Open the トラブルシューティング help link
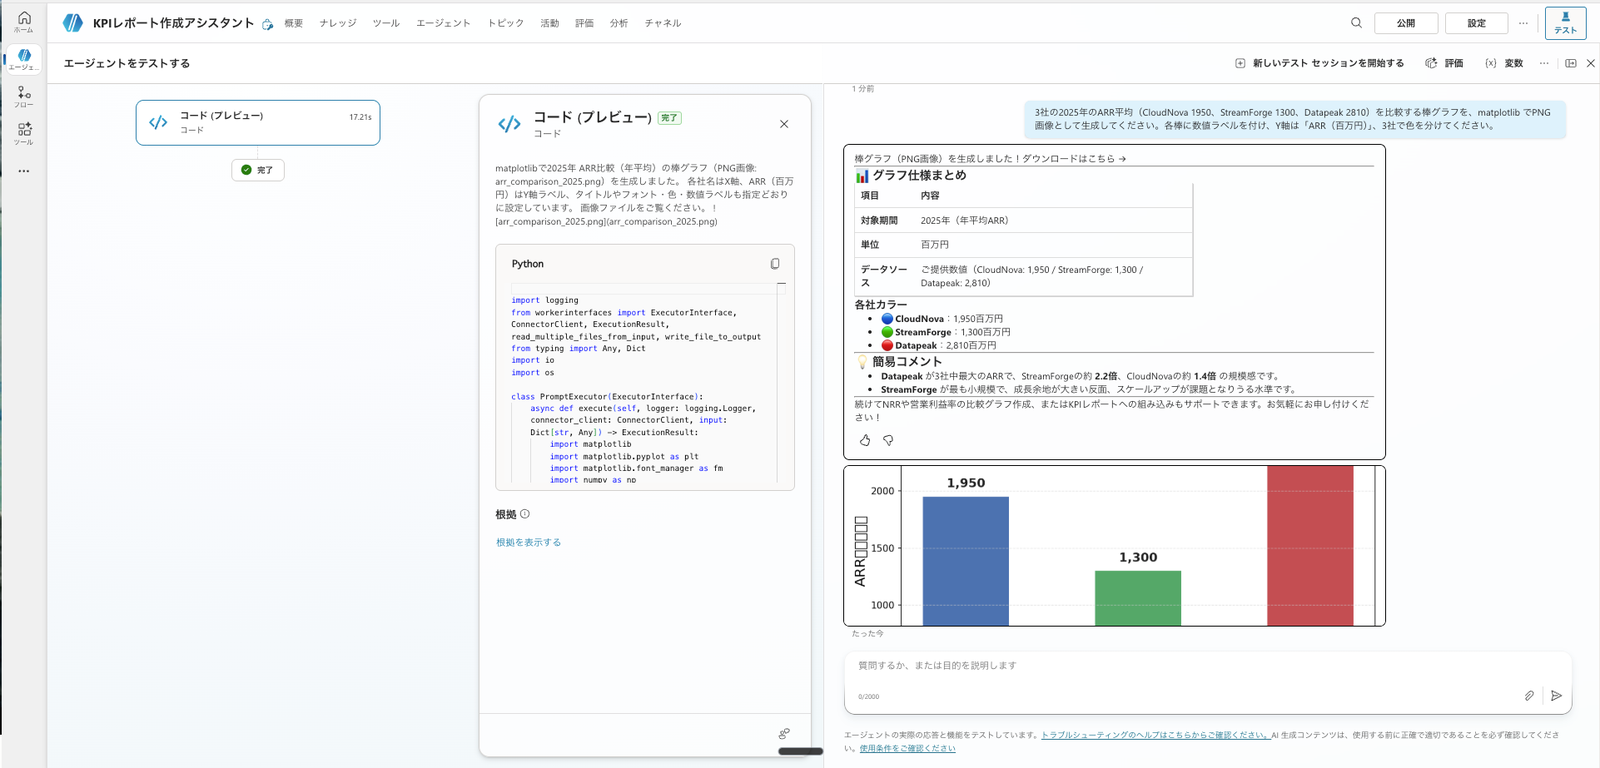This screenshot has width=1600, height=768. pyautogui.click(x=1156, y=735)
